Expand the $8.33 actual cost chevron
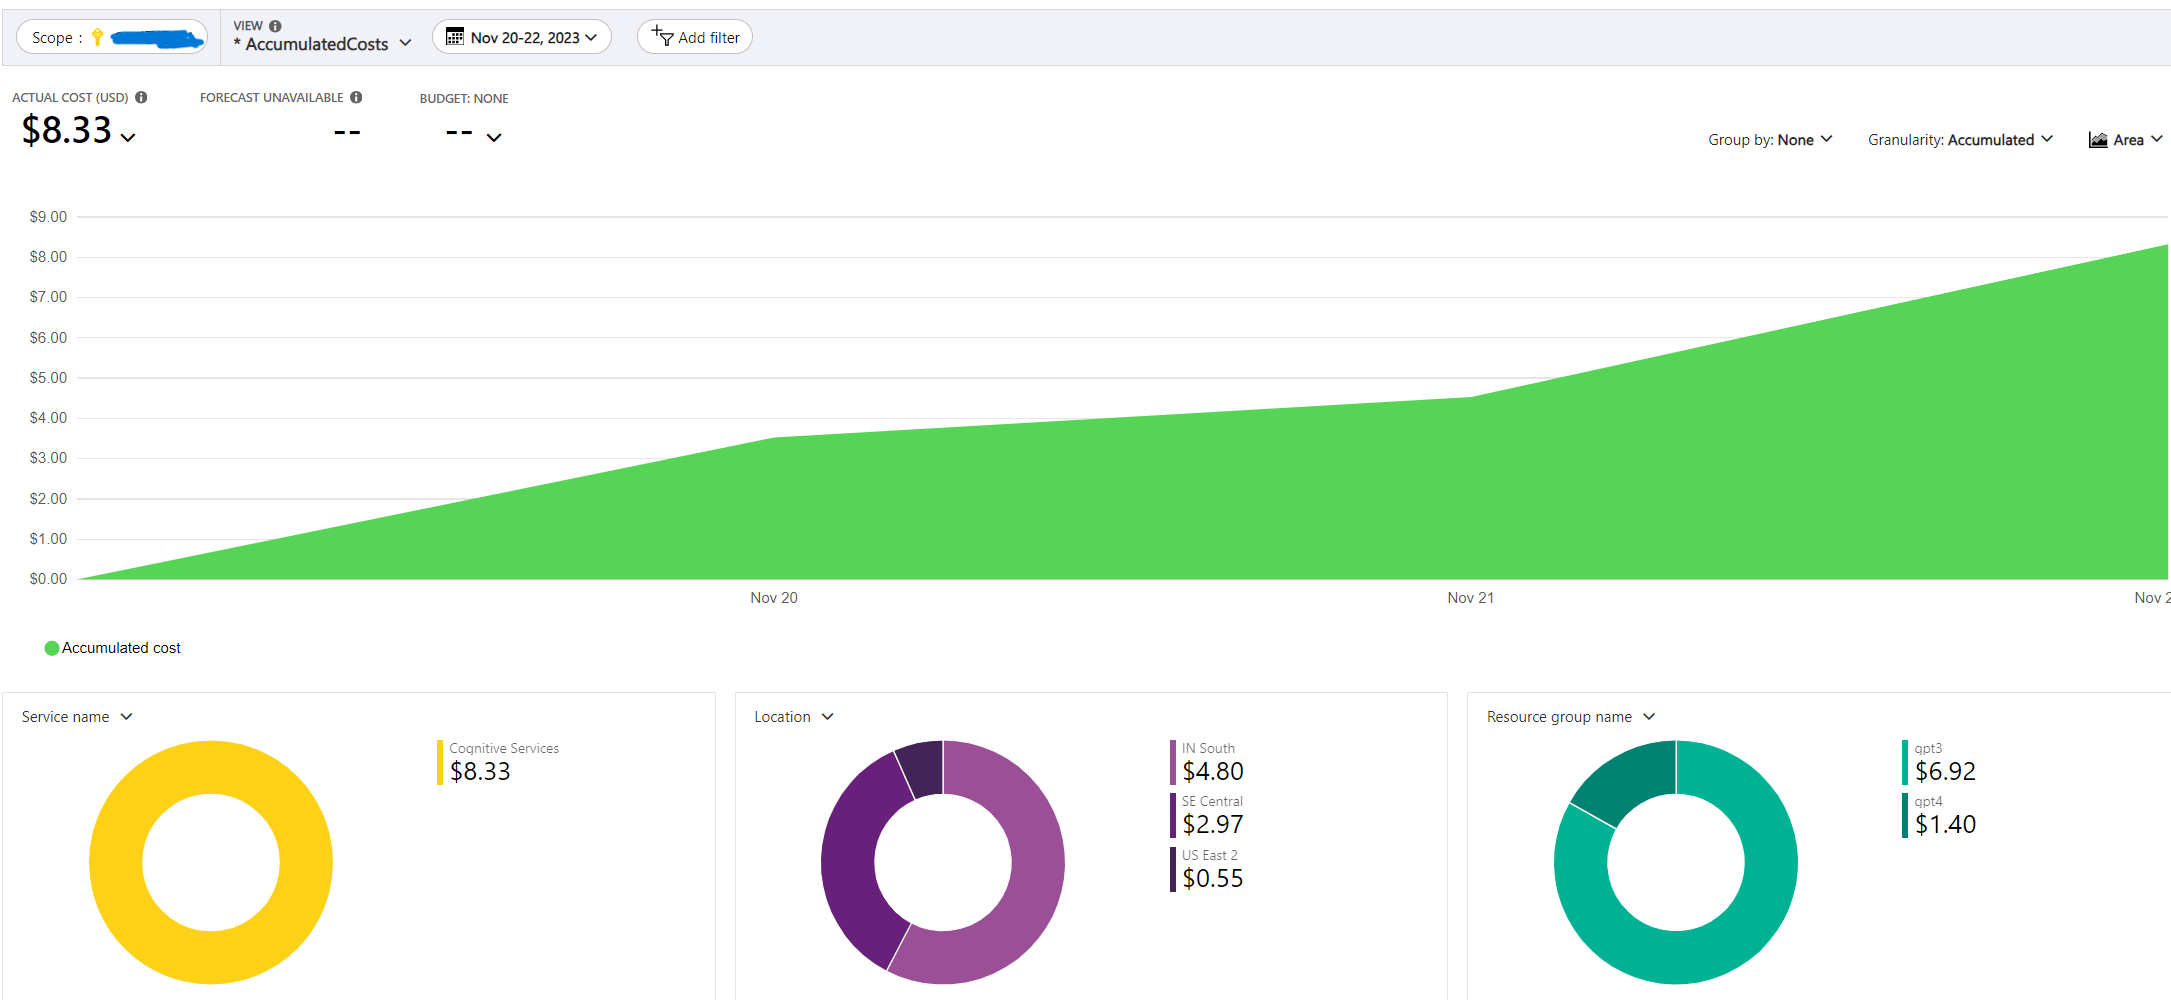The width and height of the screenshot is (2171, 1000). coord(128,137)
